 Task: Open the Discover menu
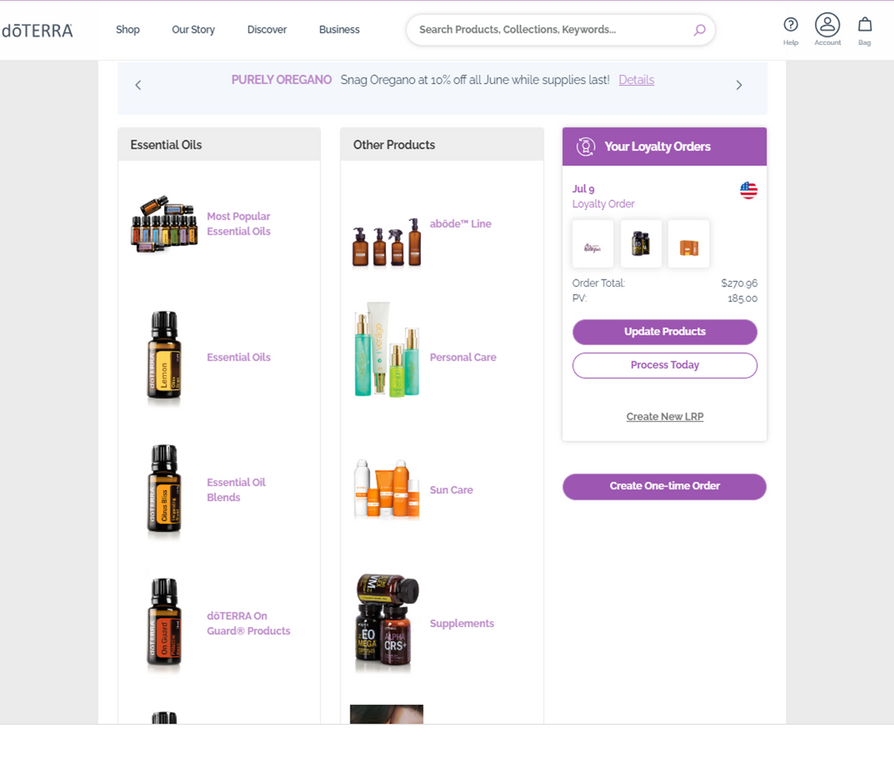click(x=267, y=30)
